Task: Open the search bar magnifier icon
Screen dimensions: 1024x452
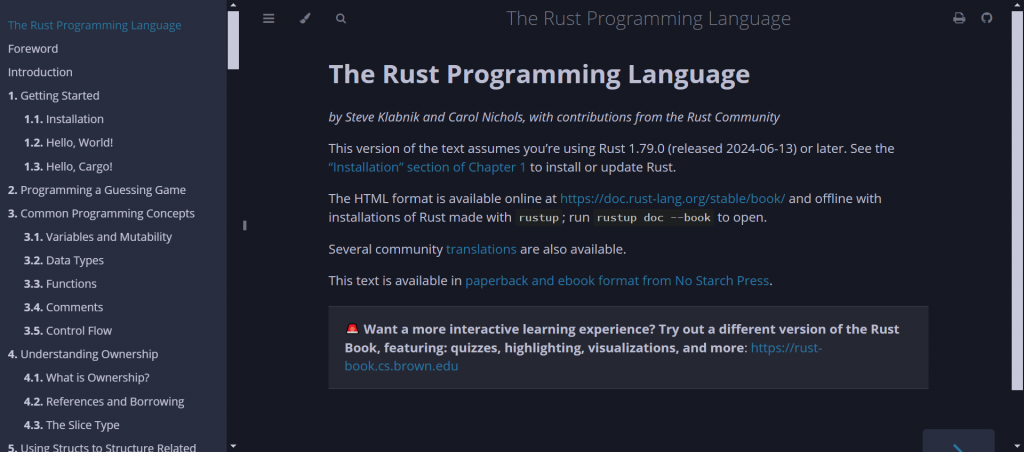Action: (x=341, y=18)
